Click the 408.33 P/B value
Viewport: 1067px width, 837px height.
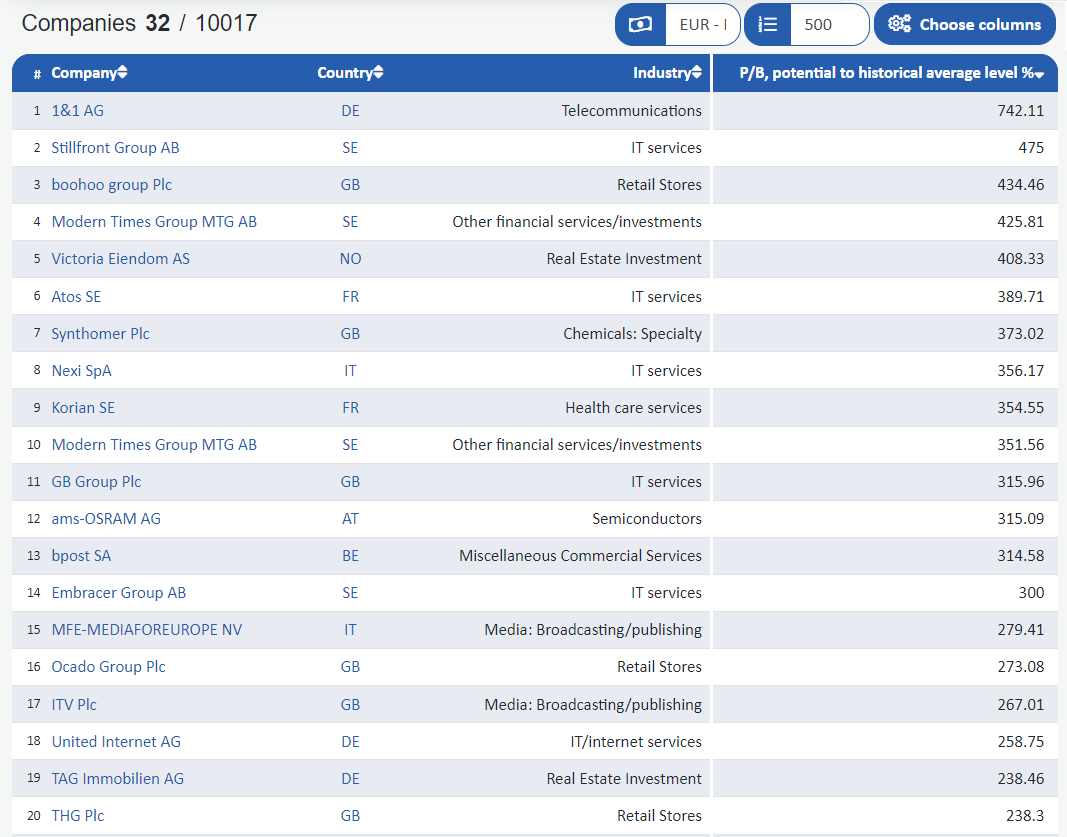(x=1020, y=259)
